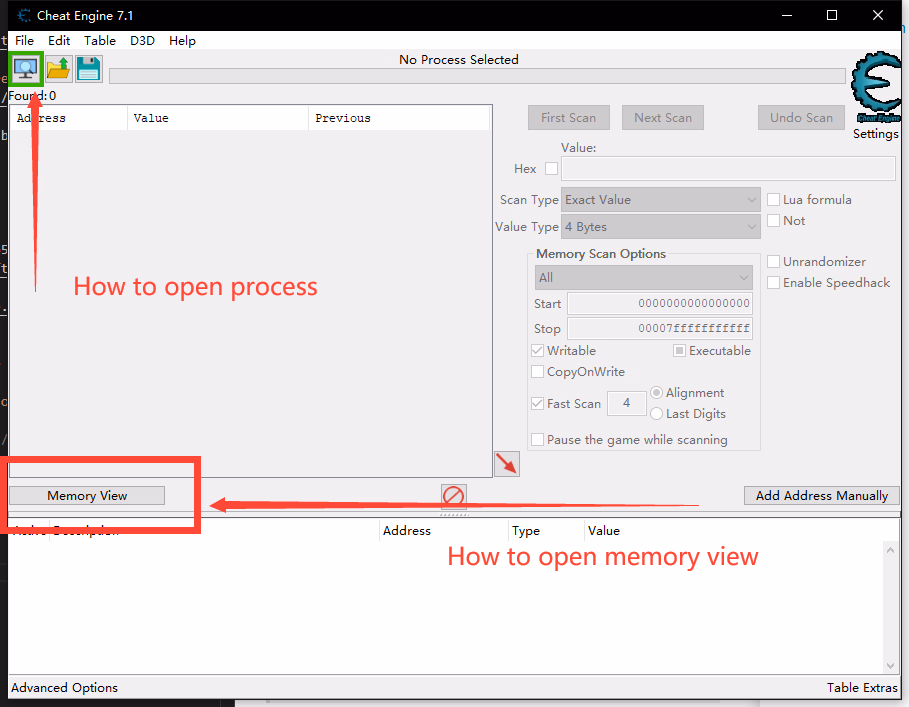Open the Help menu
The height and width of the screenshot is (707, 909).
click(182, 41)
